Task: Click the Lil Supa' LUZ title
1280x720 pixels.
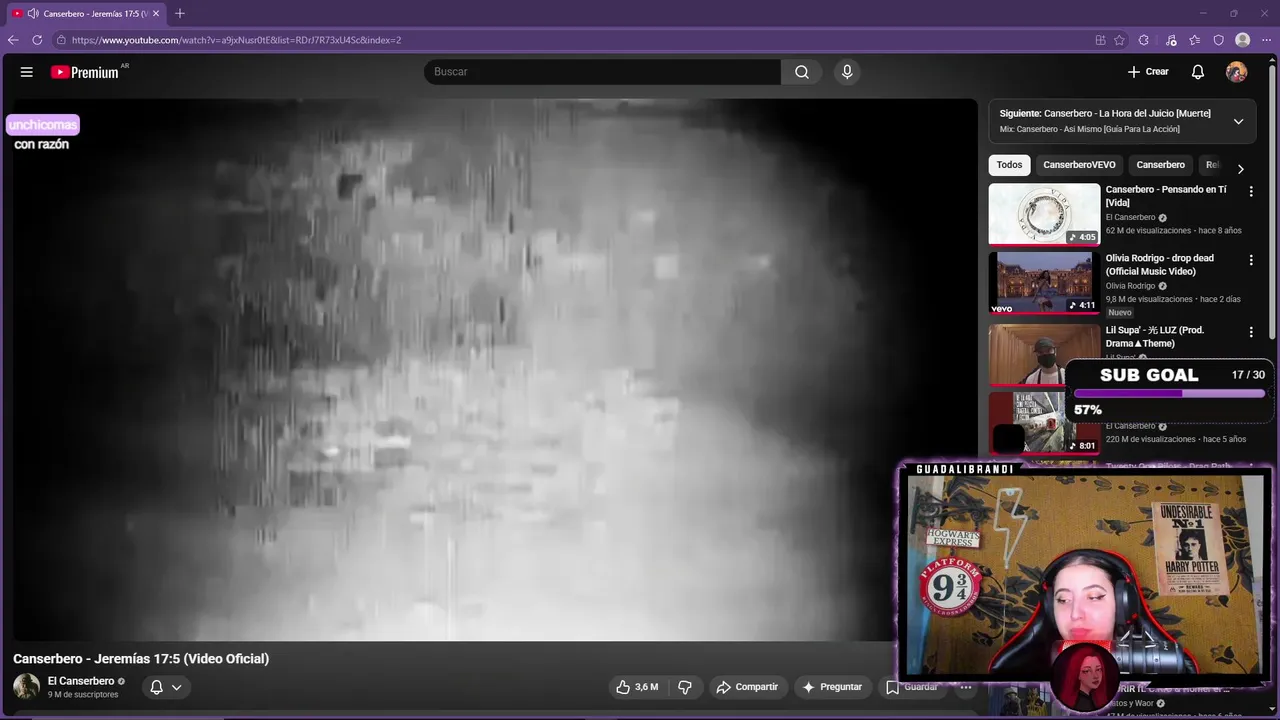Action: coord(1155,337)
